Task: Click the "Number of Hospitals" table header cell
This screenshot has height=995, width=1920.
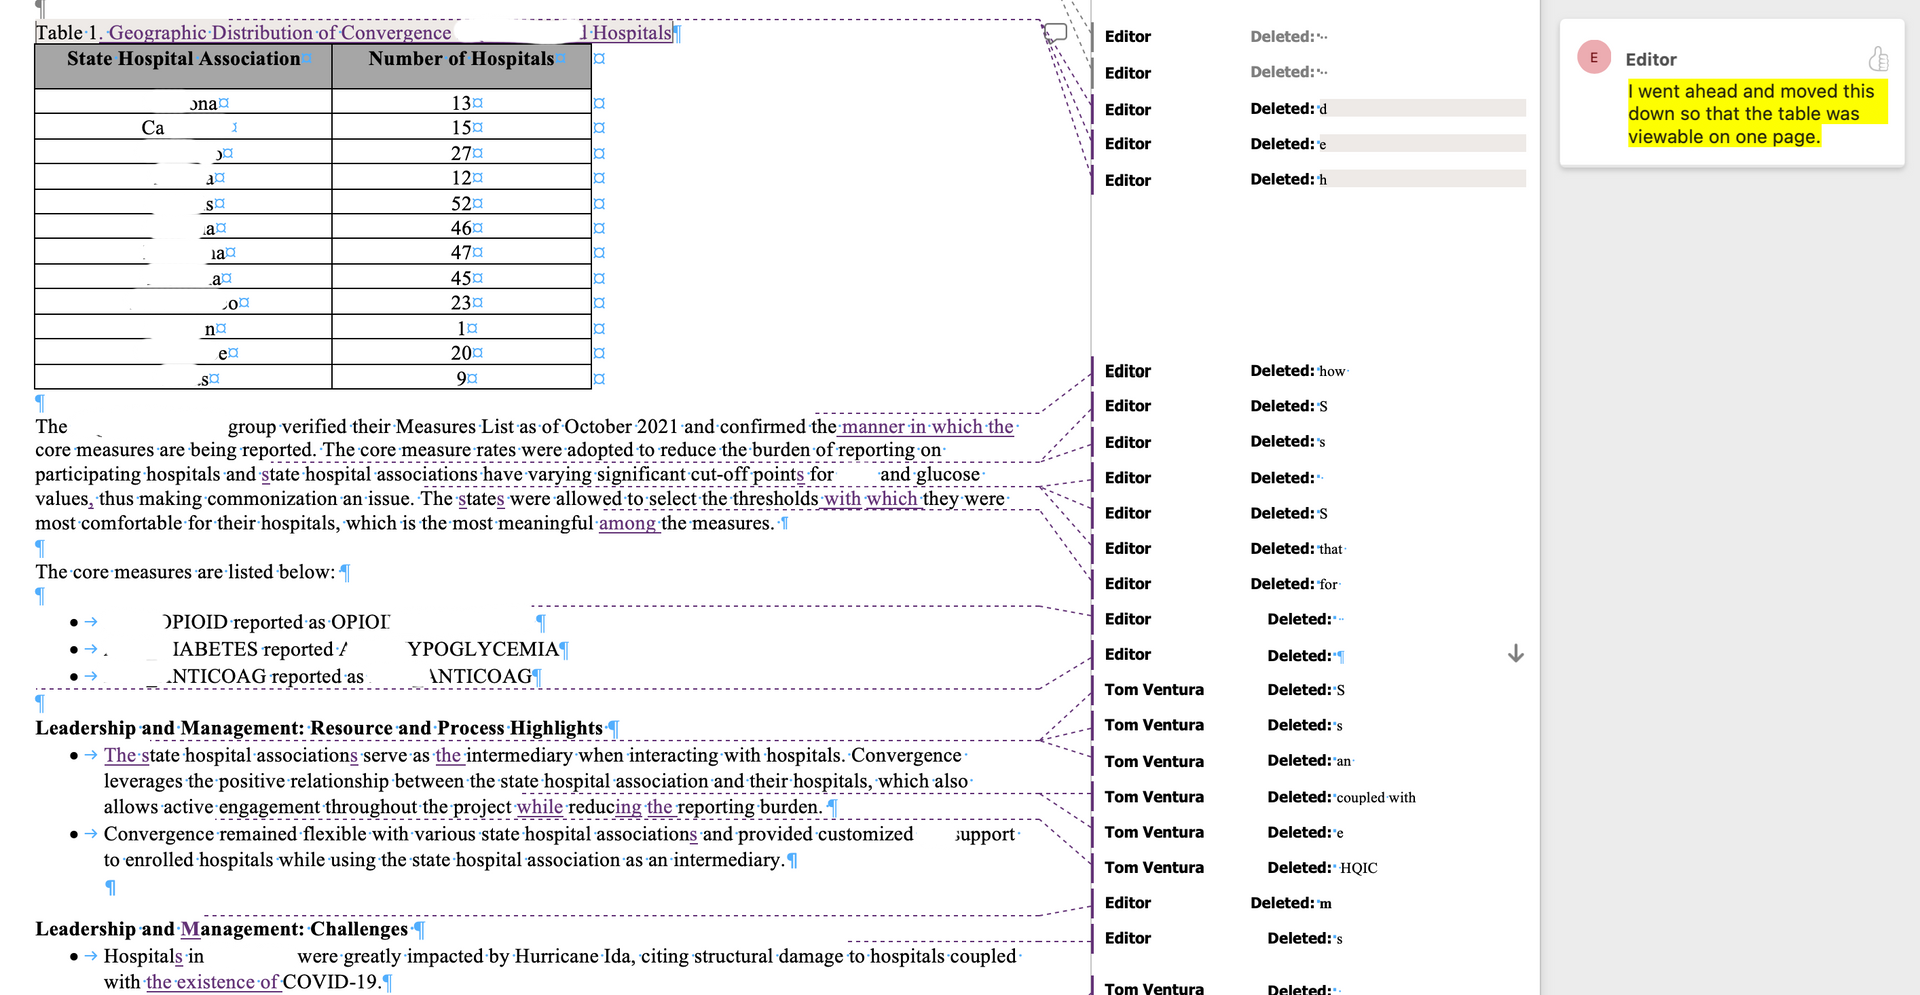Action: [461, 59]
